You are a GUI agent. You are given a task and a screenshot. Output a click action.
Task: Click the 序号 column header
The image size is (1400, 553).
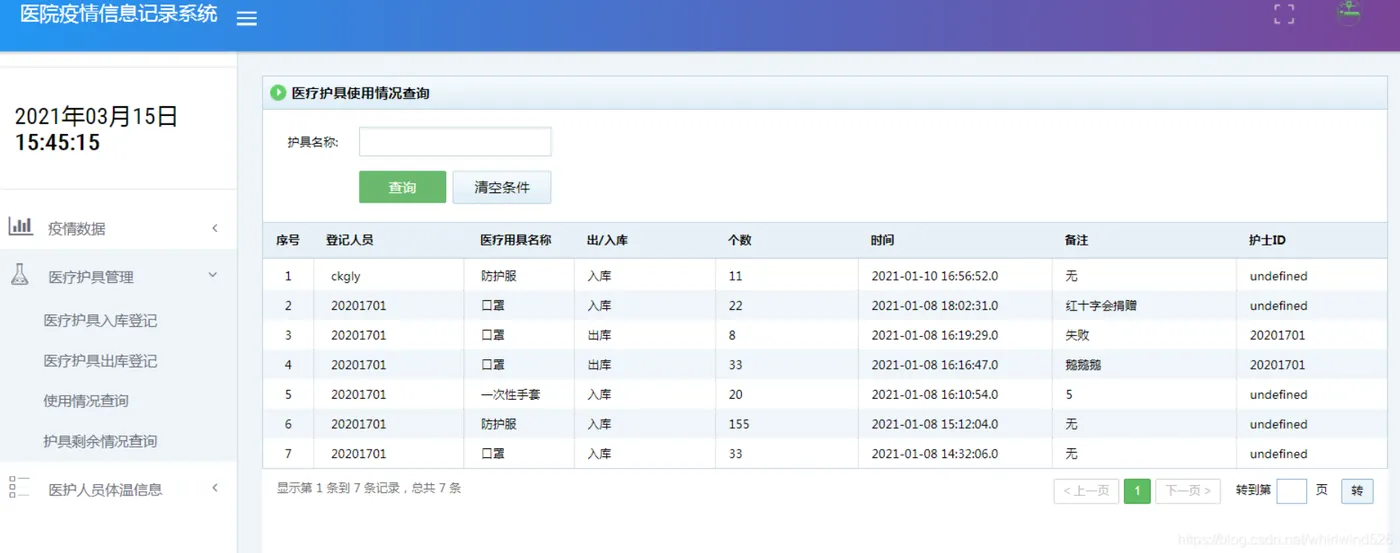288,240
